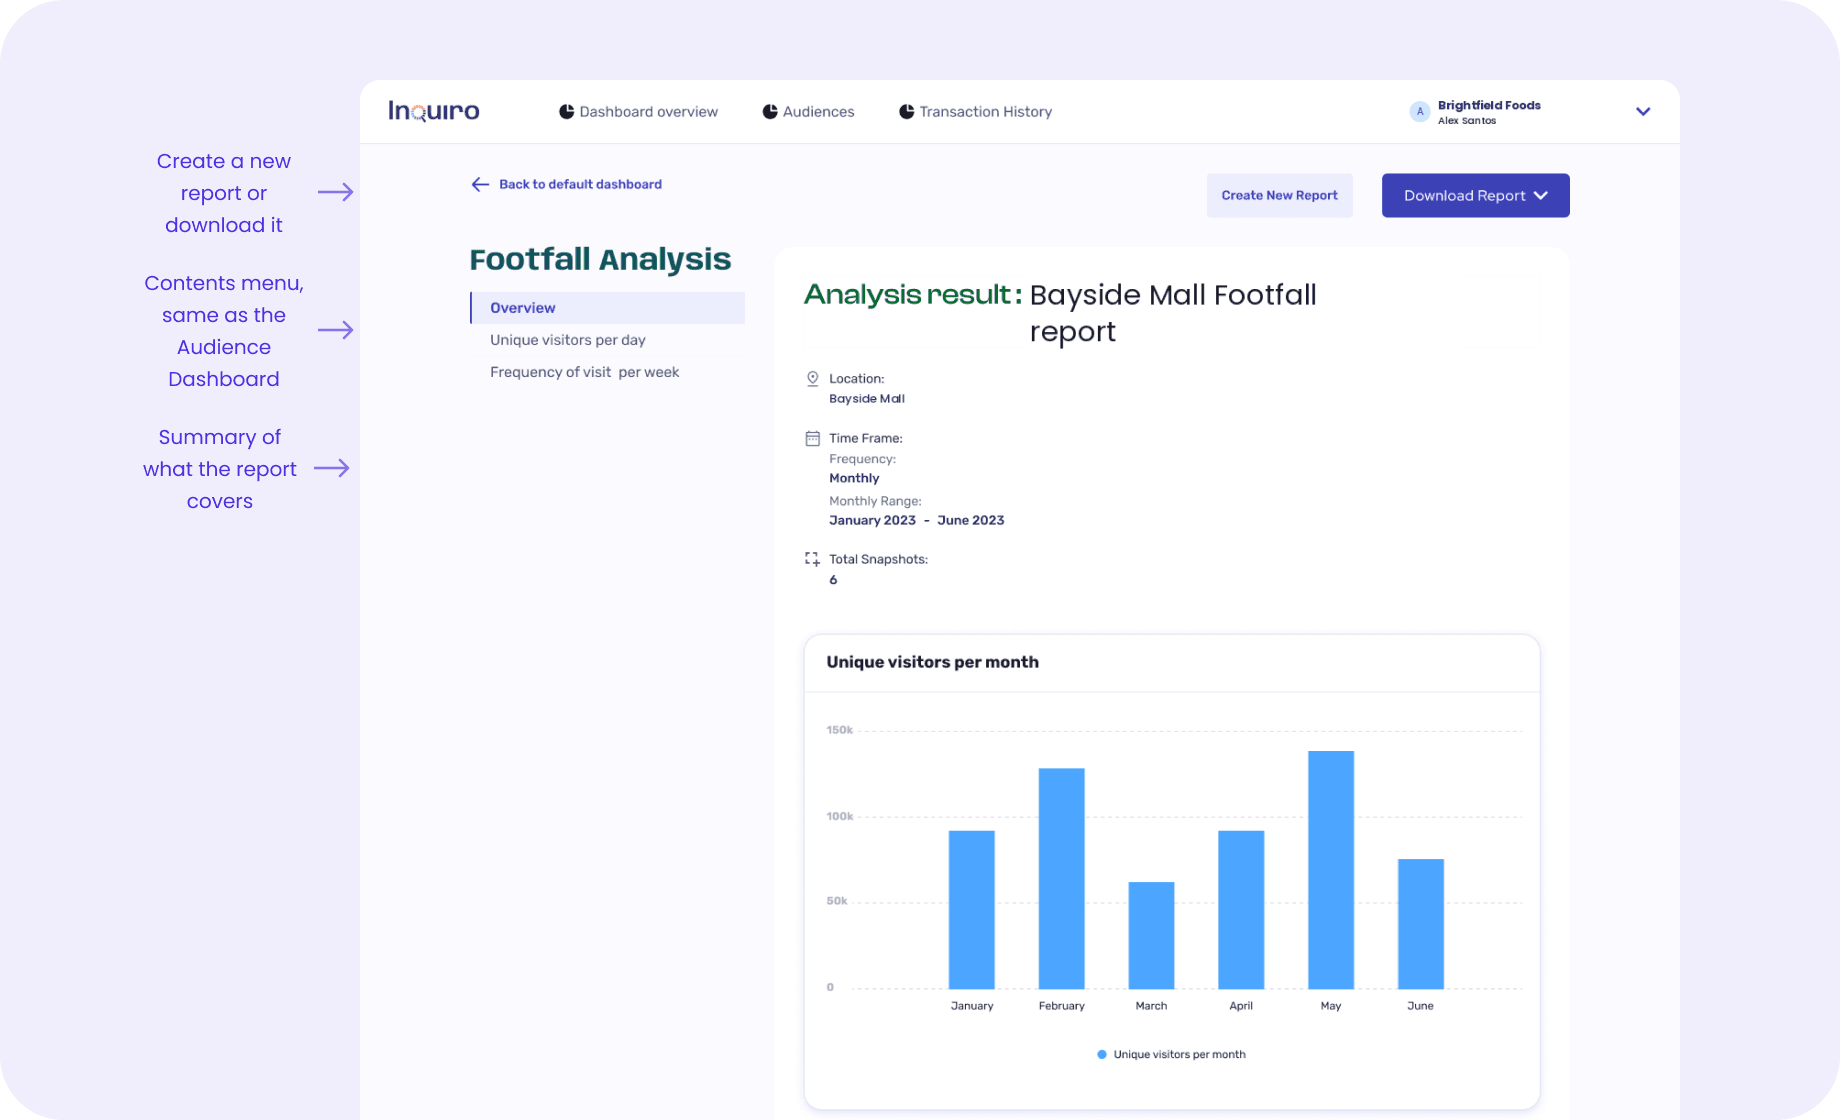Screen dimensions: 1840x1120
Task: Click the location pin icon
Action: click(812, 379)
